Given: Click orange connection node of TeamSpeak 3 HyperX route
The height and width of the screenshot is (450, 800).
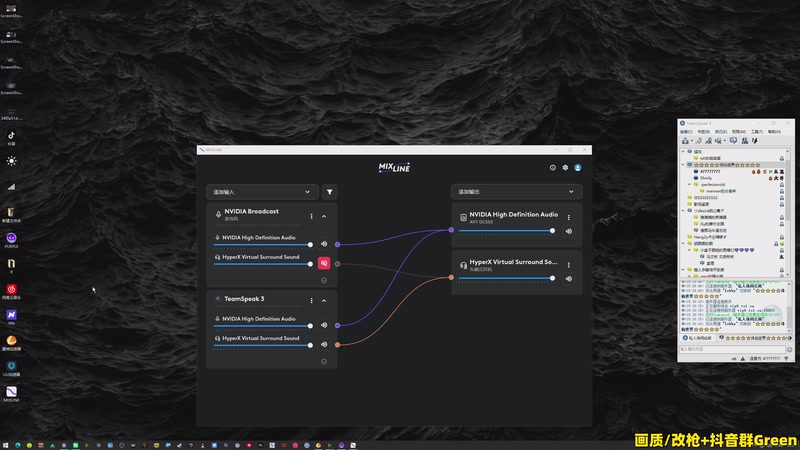Looking at the screenshot, I should coord(337,345).
